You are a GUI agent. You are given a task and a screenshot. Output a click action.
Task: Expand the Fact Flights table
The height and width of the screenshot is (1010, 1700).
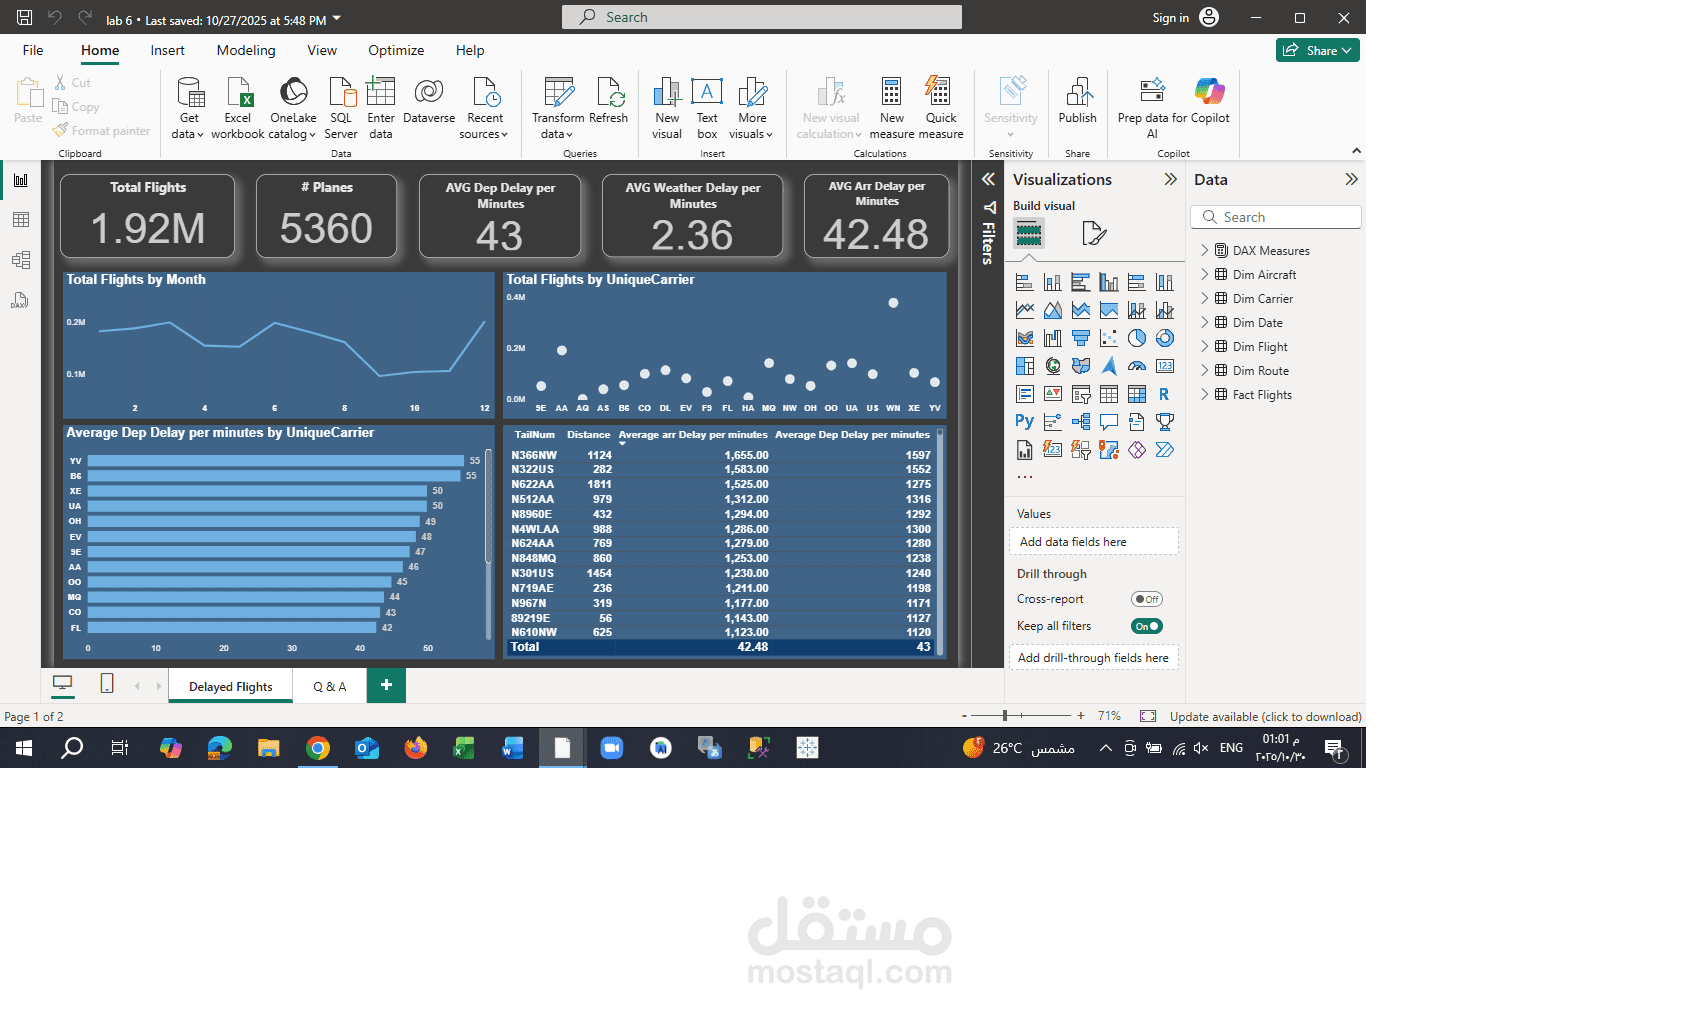tap(1204, 394)
